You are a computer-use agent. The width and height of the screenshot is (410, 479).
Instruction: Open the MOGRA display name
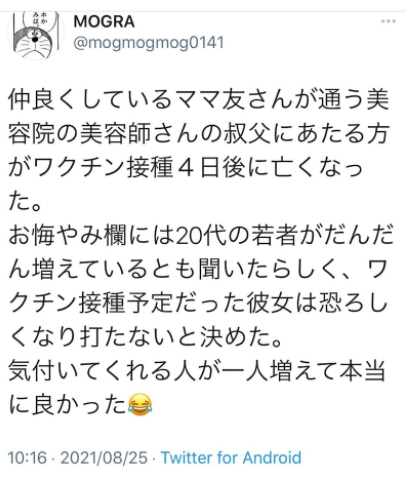coord(104,22)
